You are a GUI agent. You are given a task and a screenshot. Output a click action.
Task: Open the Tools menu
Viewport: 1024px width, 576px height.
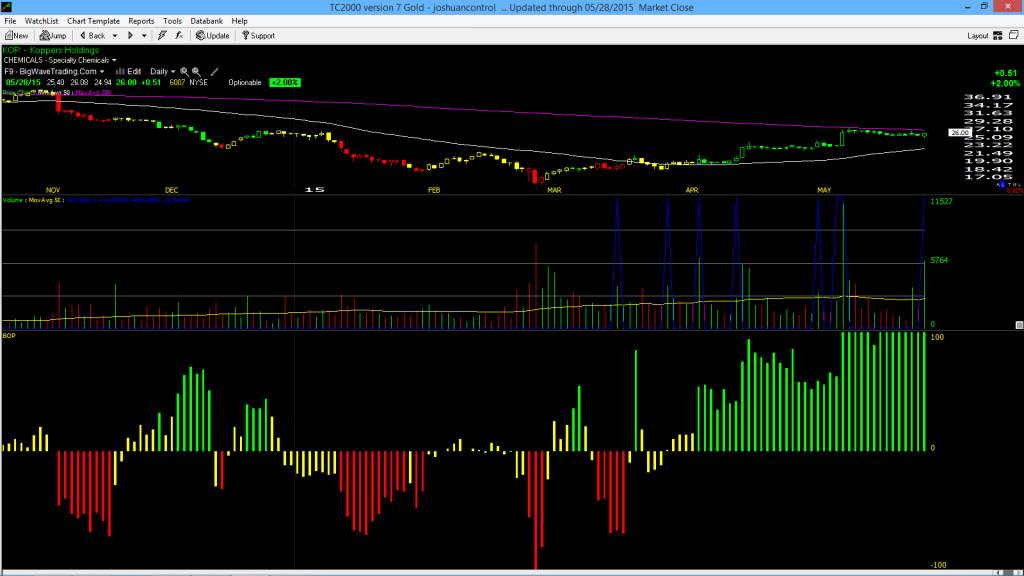coord(172,21)
